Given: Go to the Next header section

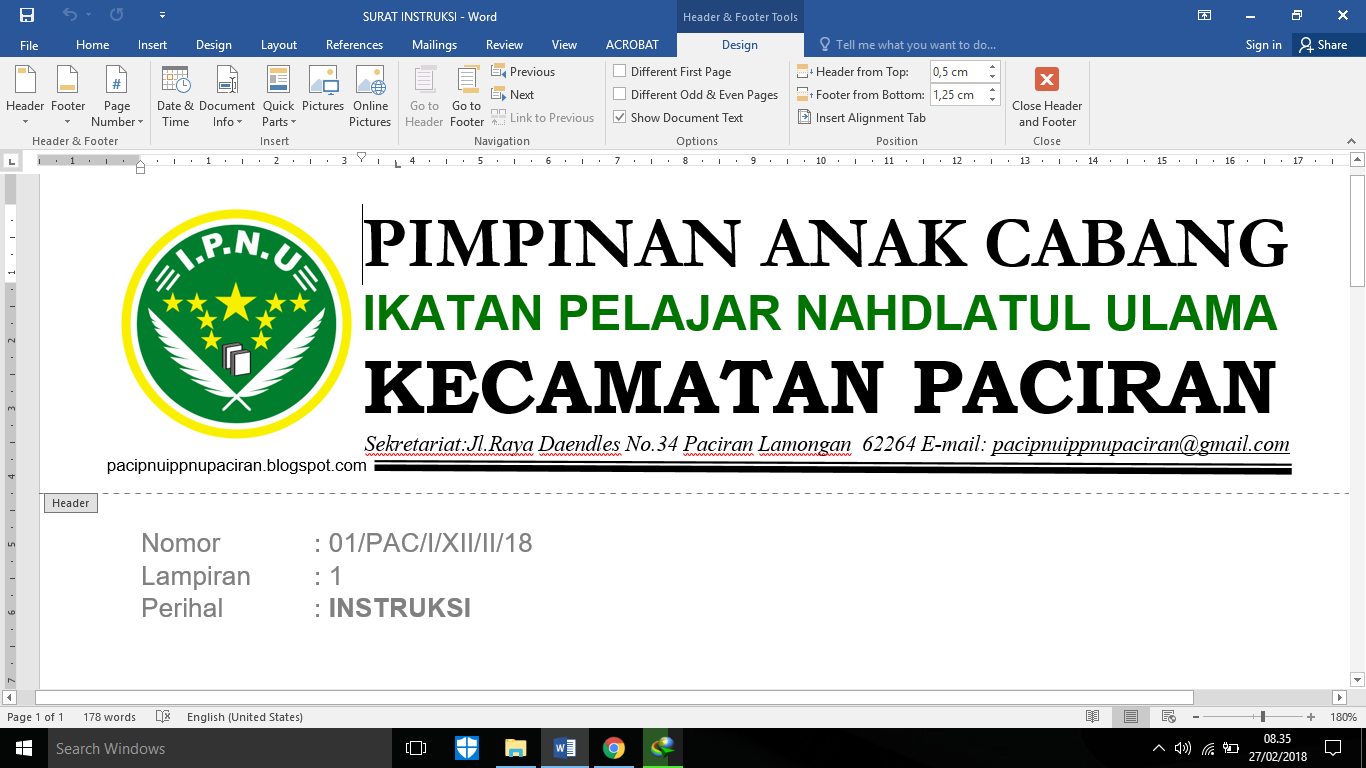Looking at the screenshot, I should point(513,95).
